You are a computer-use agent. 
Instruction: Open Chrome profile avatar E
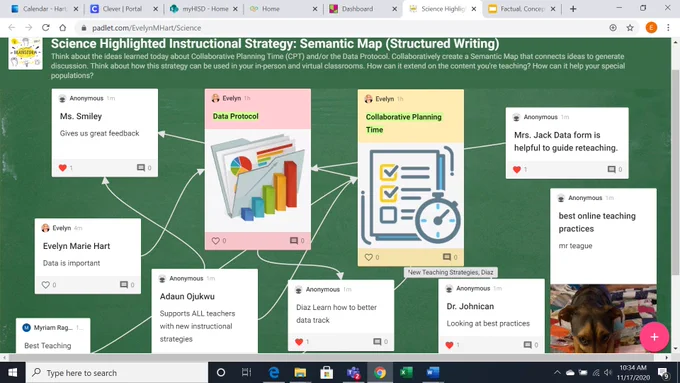(651, 28)
